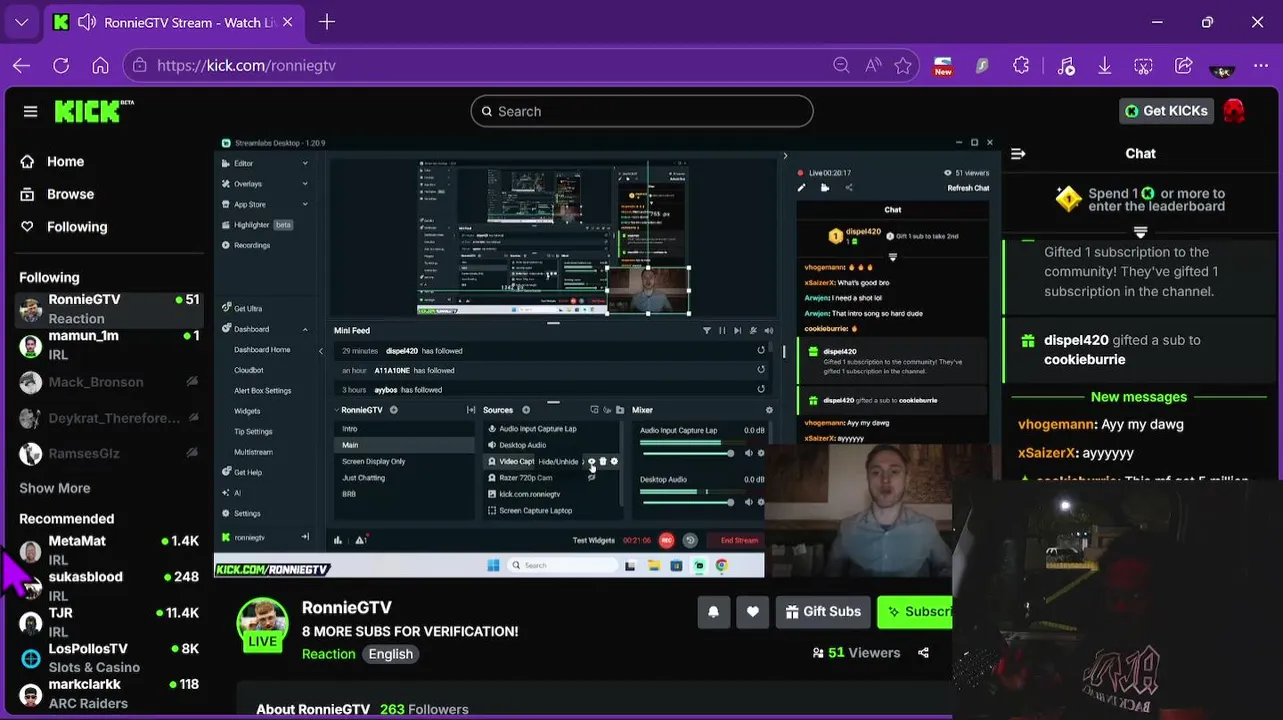
Task: Toggle the Streamlabs REC button
Action: [666, 540]
